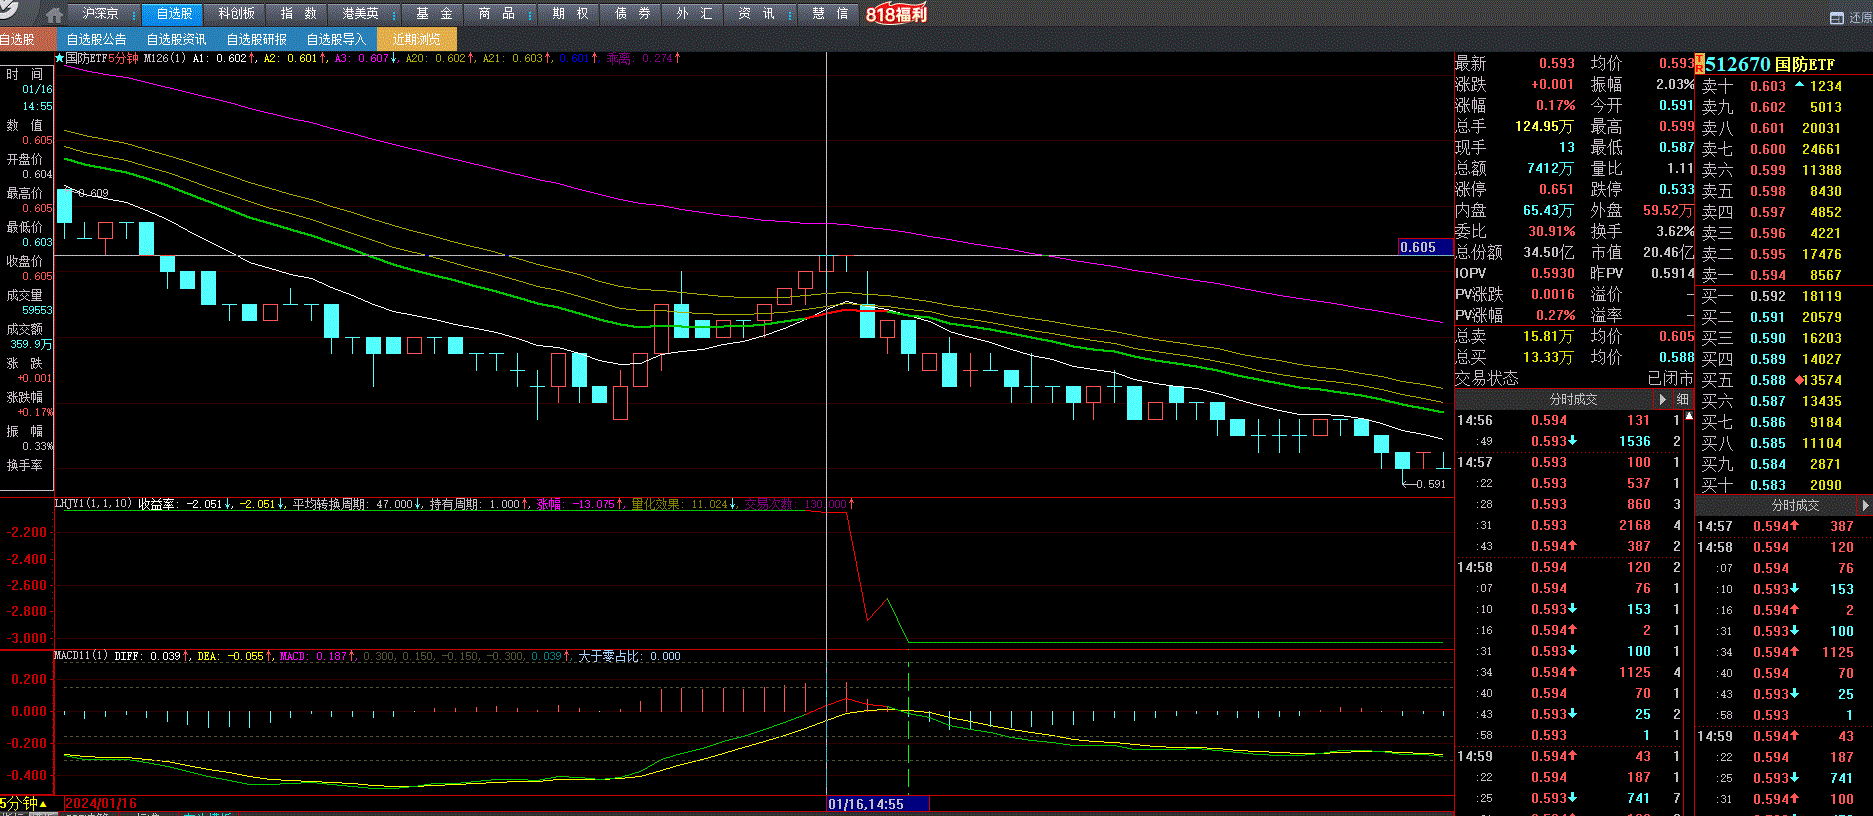Screen dimensions: 1873x816
Task: Click the TR badge beside 512670
Action: [x=1699, y=65]
